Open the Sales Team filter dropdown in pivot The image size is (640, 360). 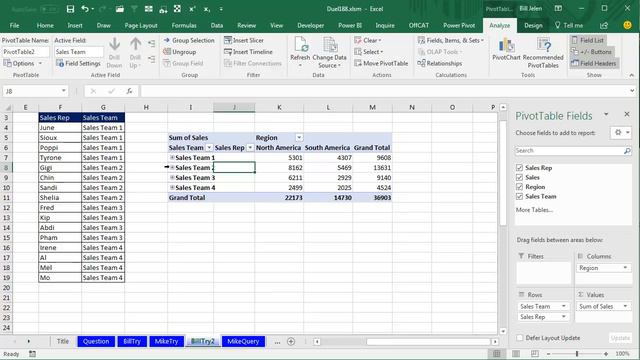pyautogui.click(x=209, y=148)
